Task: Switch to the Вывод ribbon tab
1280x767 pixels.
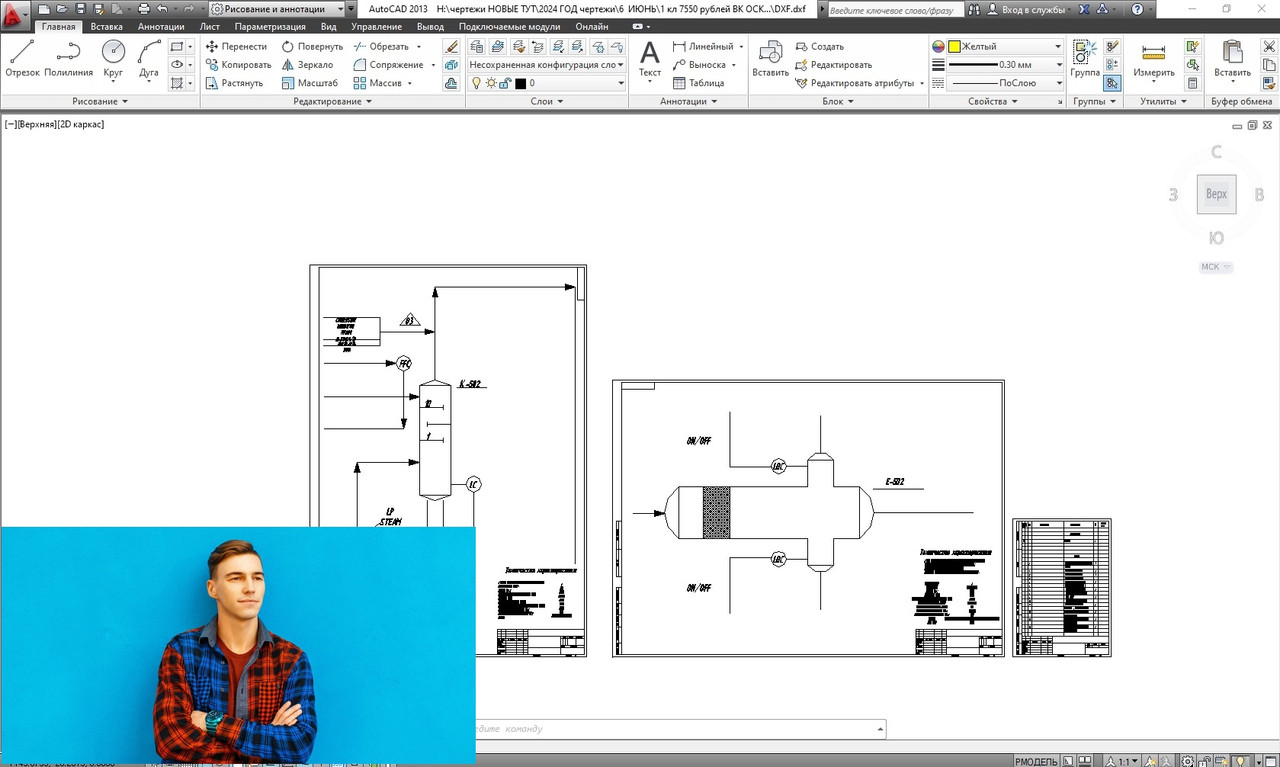Action: click(430, 27)
